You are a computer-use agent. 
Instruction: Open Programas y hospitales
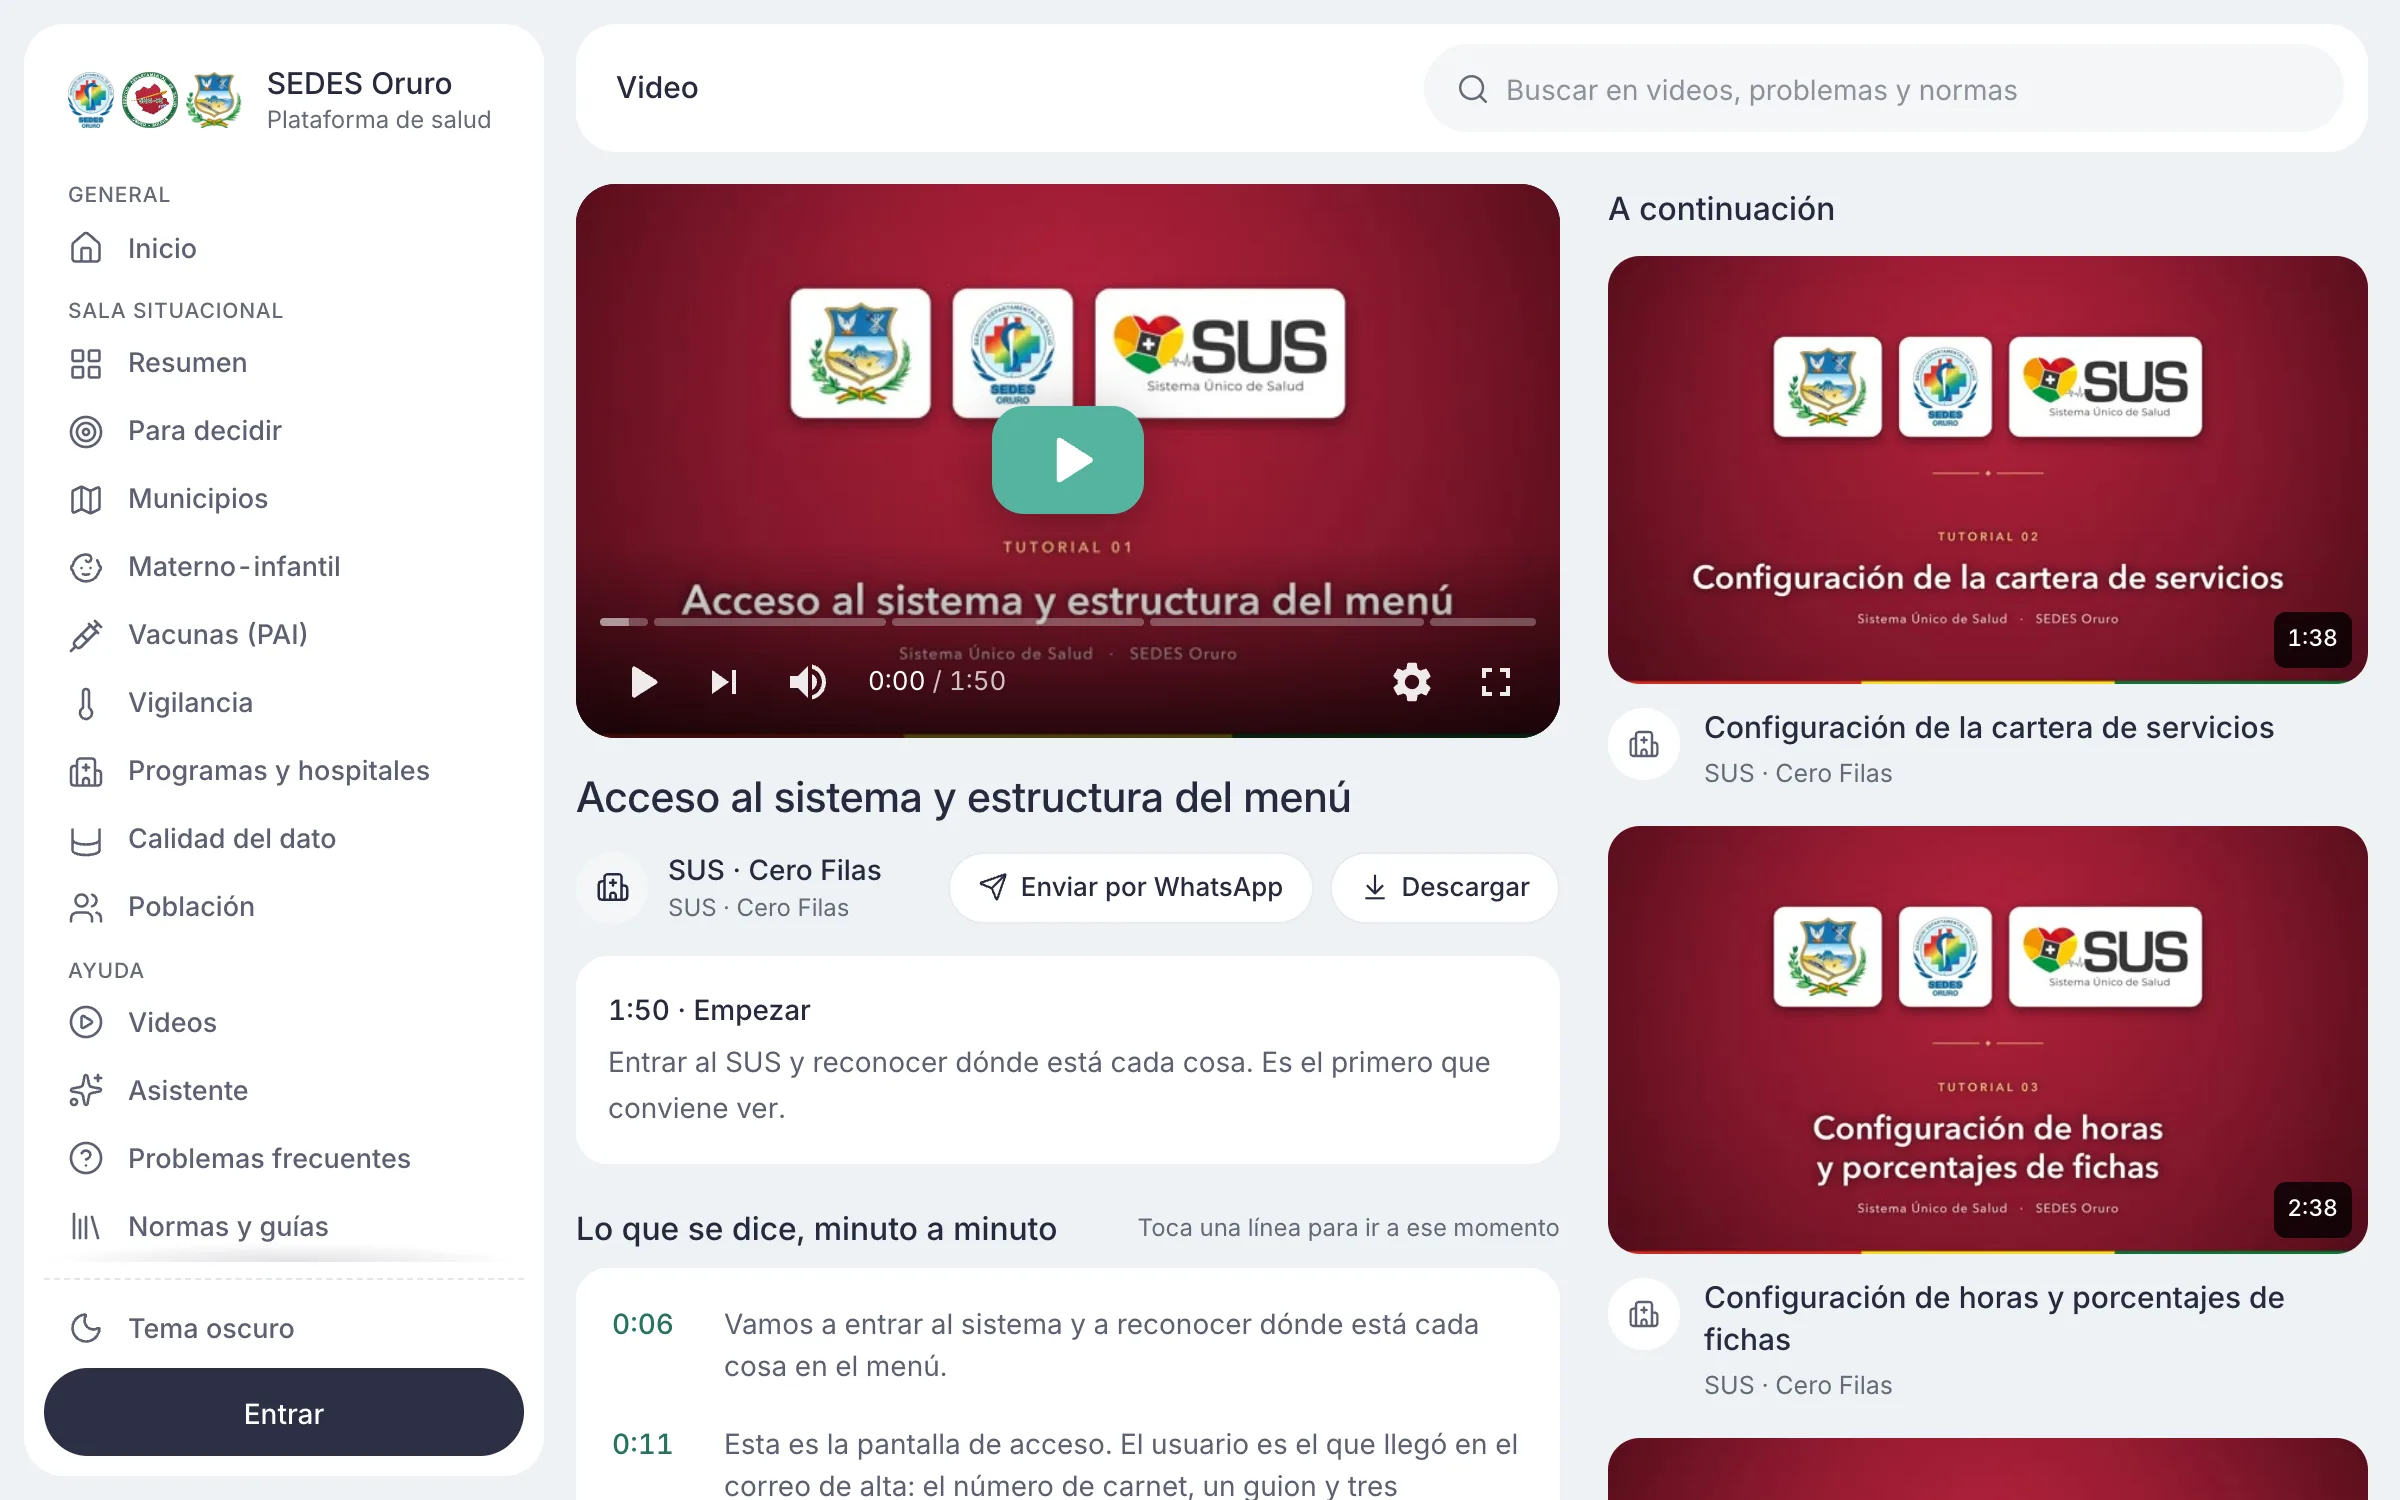click(284, 771)
